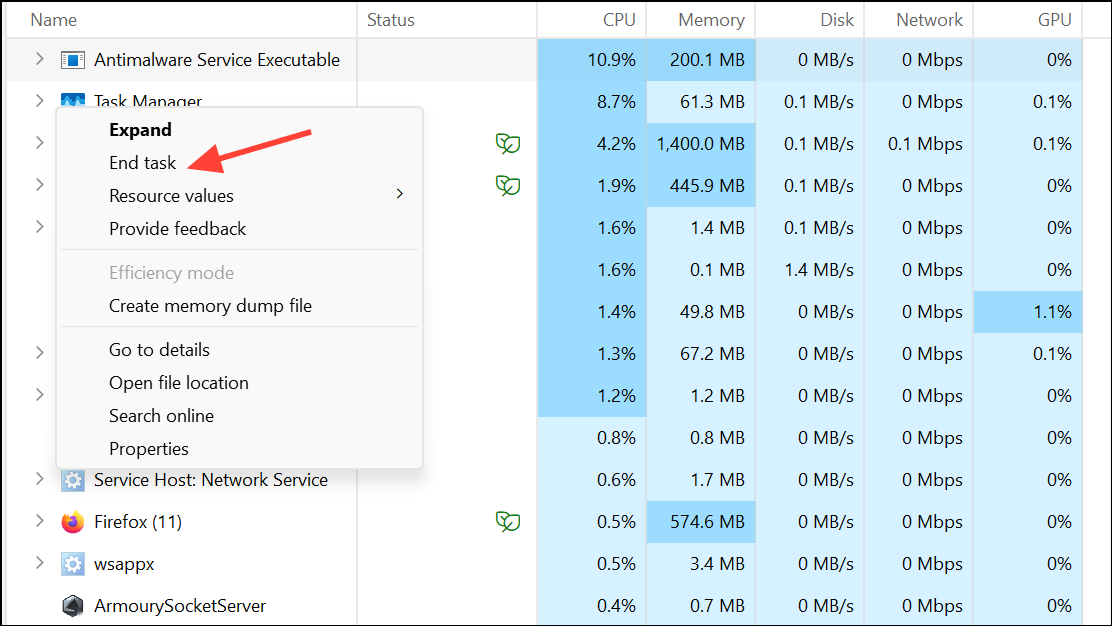The height and width of the screenshot is (626, 1112).
Task: Open the Resource values submenu
Action: [x=170, y=195]
